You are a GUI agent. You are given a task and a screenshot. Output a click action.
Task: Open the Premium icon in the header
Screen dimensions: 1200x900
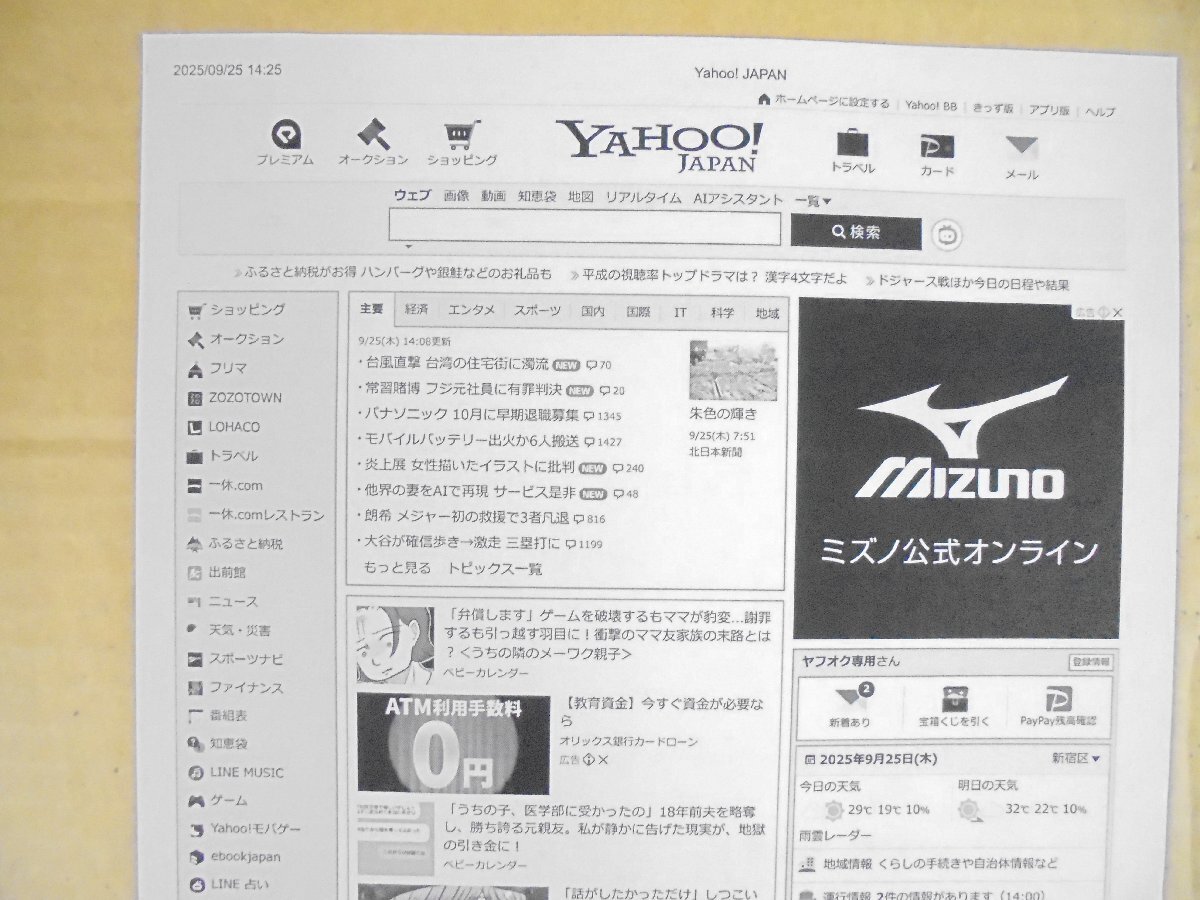tap(286, 133)
